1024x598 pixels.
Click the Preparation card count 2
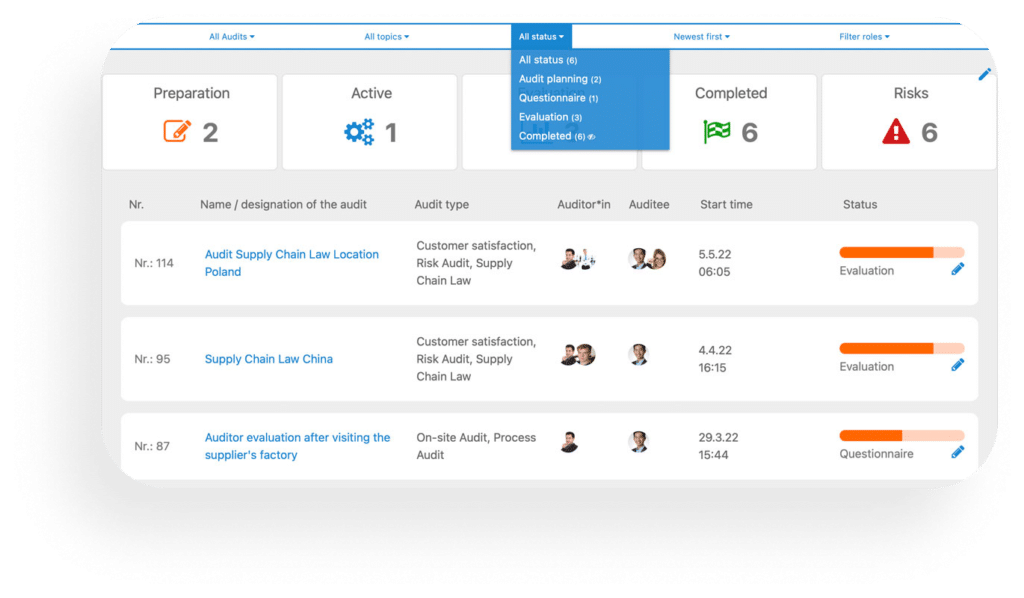click(210, 133)
